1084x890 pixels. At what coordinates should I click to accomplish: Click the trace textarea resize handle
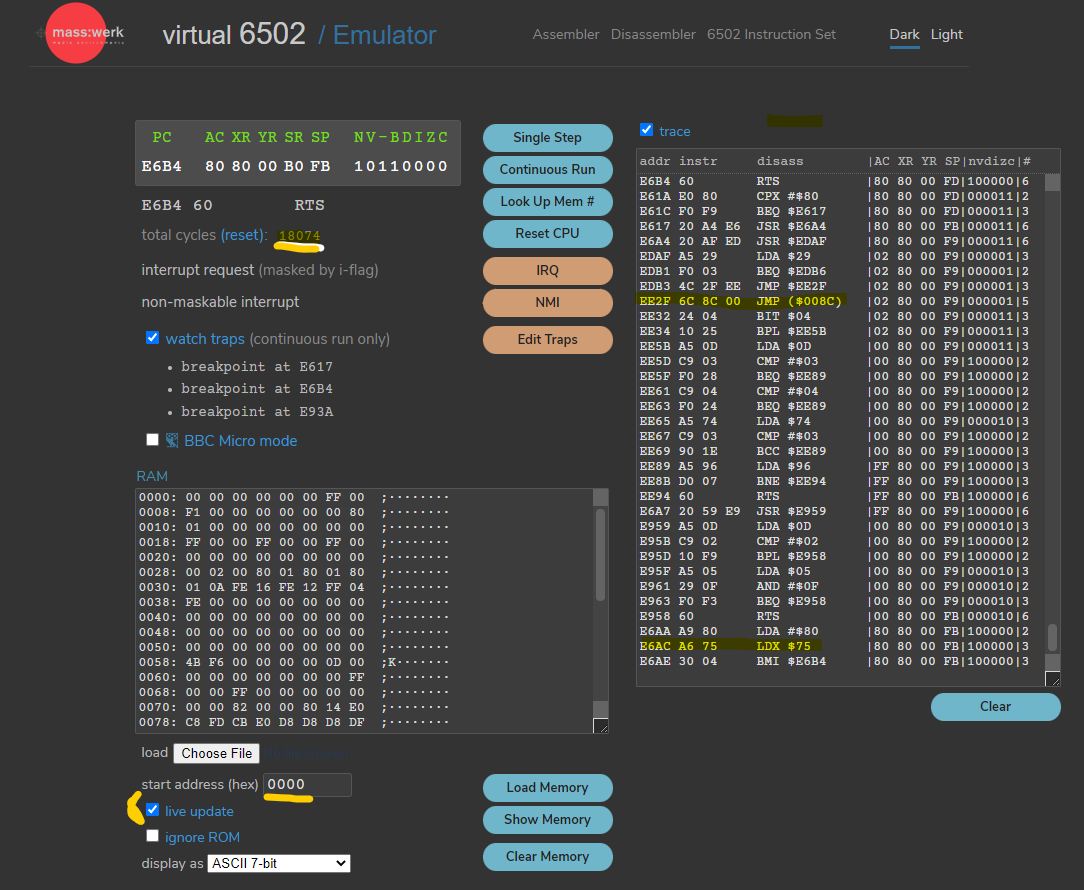1053,679
